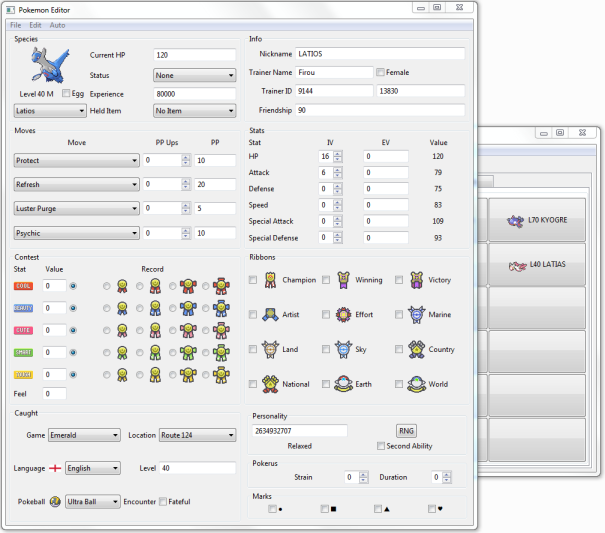
Task: Click the Winning ribbon icon
Action: point(343,280)
